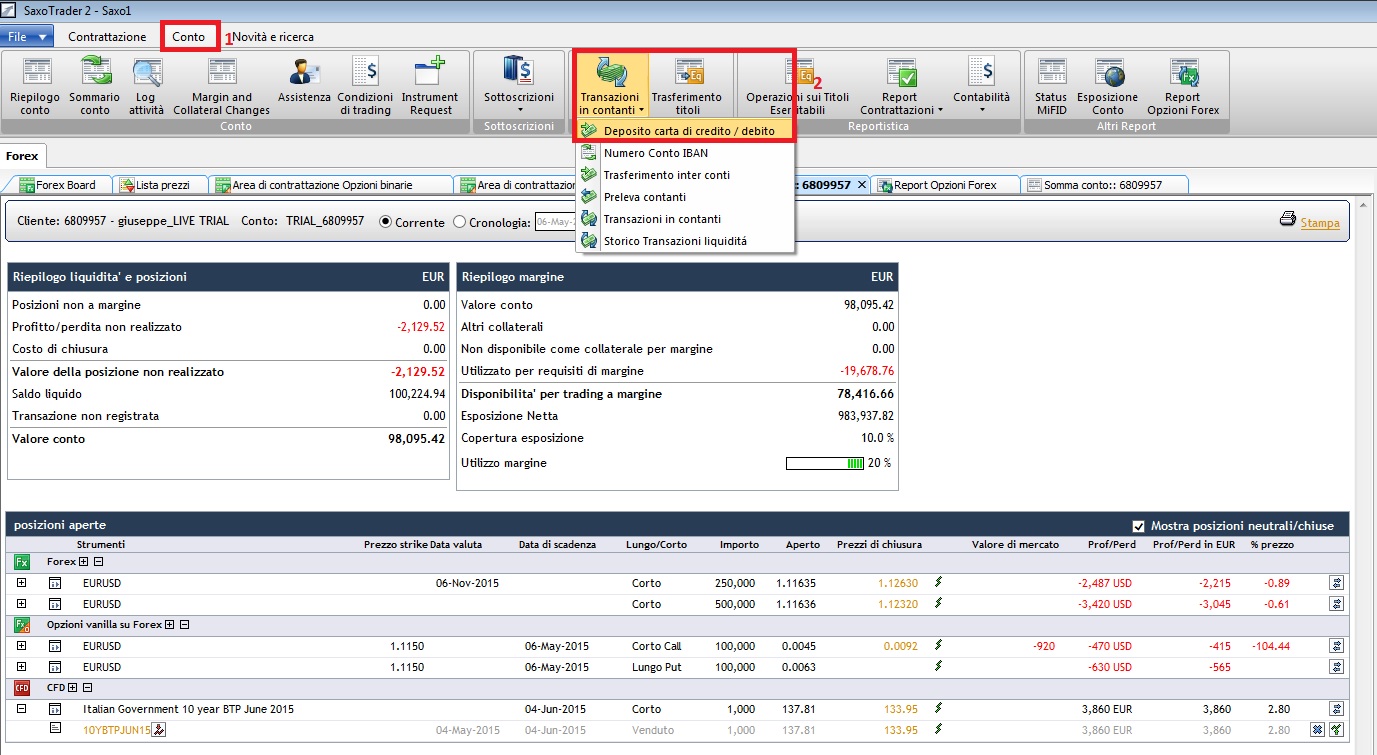Viewport: 1377px width, 755px height.
Task: Open the Sottoscrizioni dropdown button
Action: pyautogui.click(x=519, y=86)
